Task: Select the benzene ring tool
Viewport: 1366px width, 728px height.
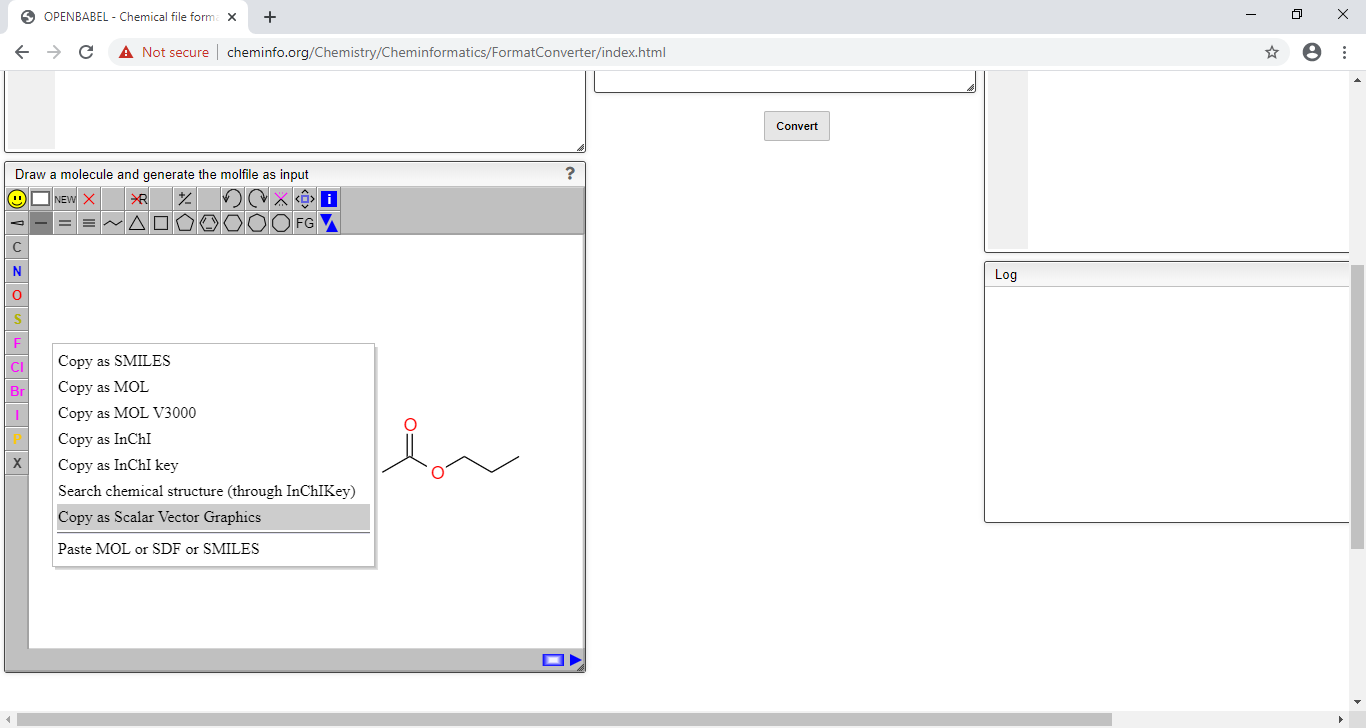Action: tap(209, 223)
